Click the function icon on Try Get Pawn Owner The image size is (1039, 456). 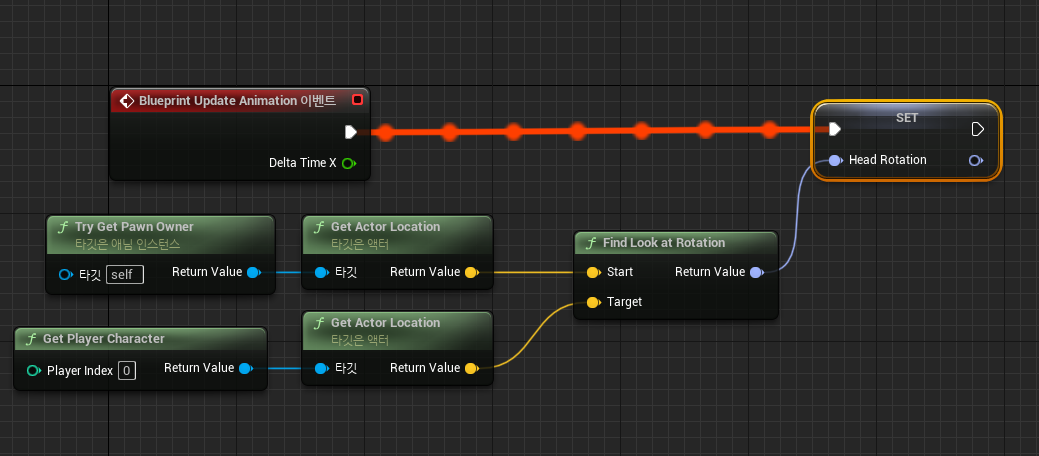(x=64, y=227)
